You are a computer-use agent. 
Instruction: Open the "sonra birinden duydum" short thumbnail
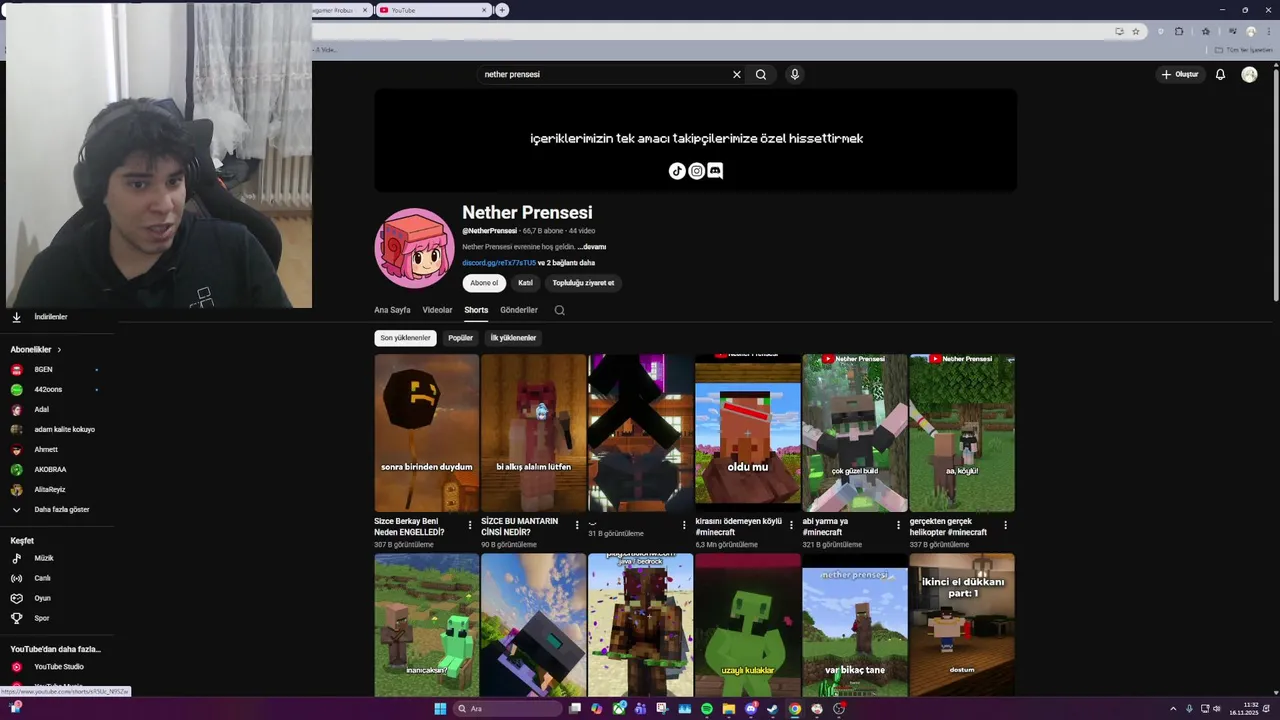pyautogui.click(x=427, y=433)
